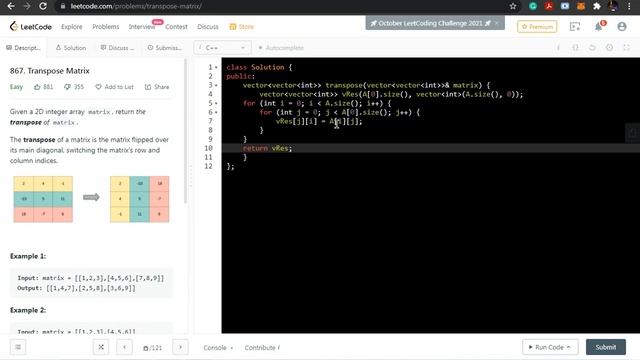Reset code to default icon
The width and height of the screenshot is (640, 360).
tap(592, 48)
